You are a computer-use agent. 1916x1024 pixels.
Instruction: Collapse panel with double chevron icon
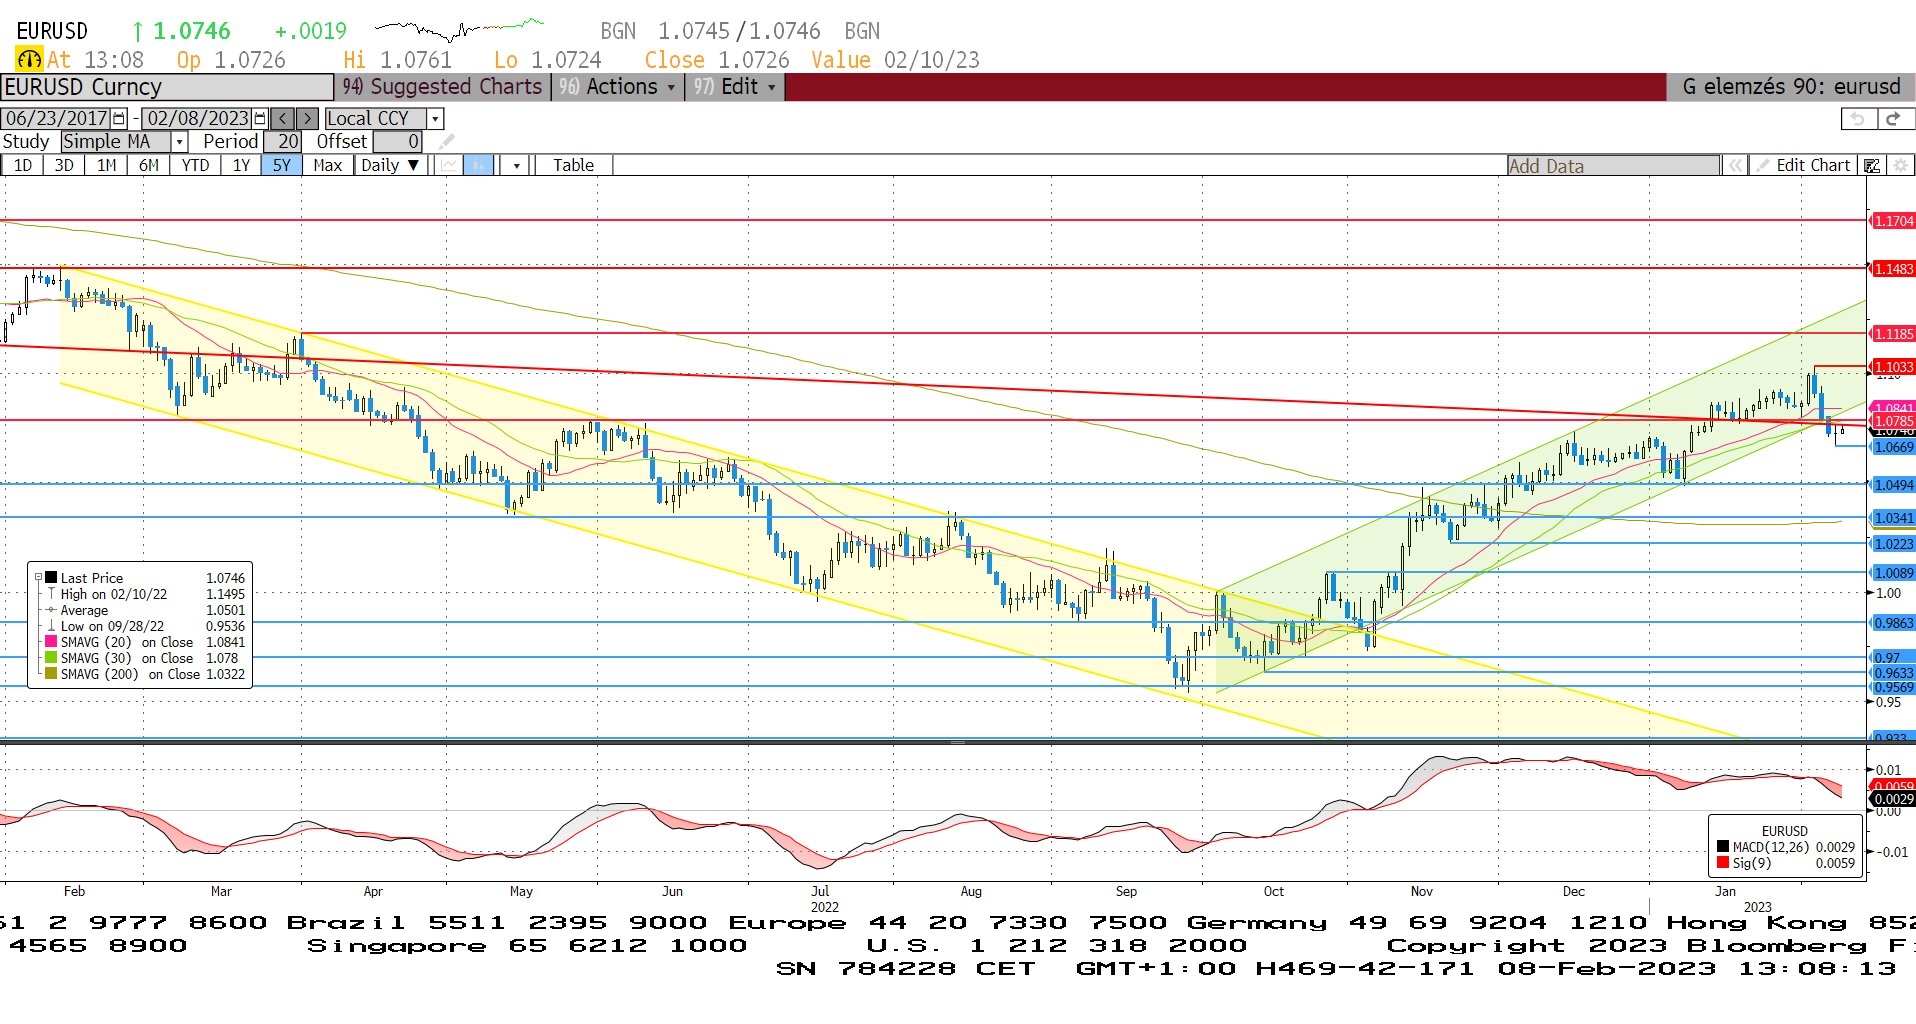point(1735,166)
